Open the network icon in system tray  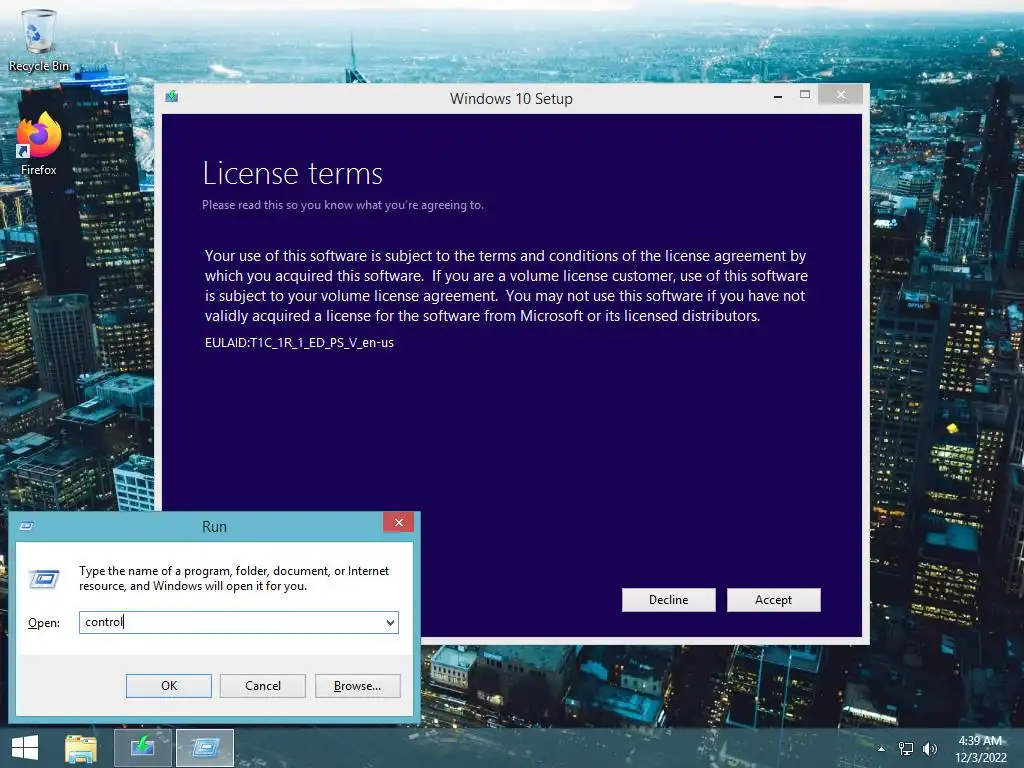[906, 748]
